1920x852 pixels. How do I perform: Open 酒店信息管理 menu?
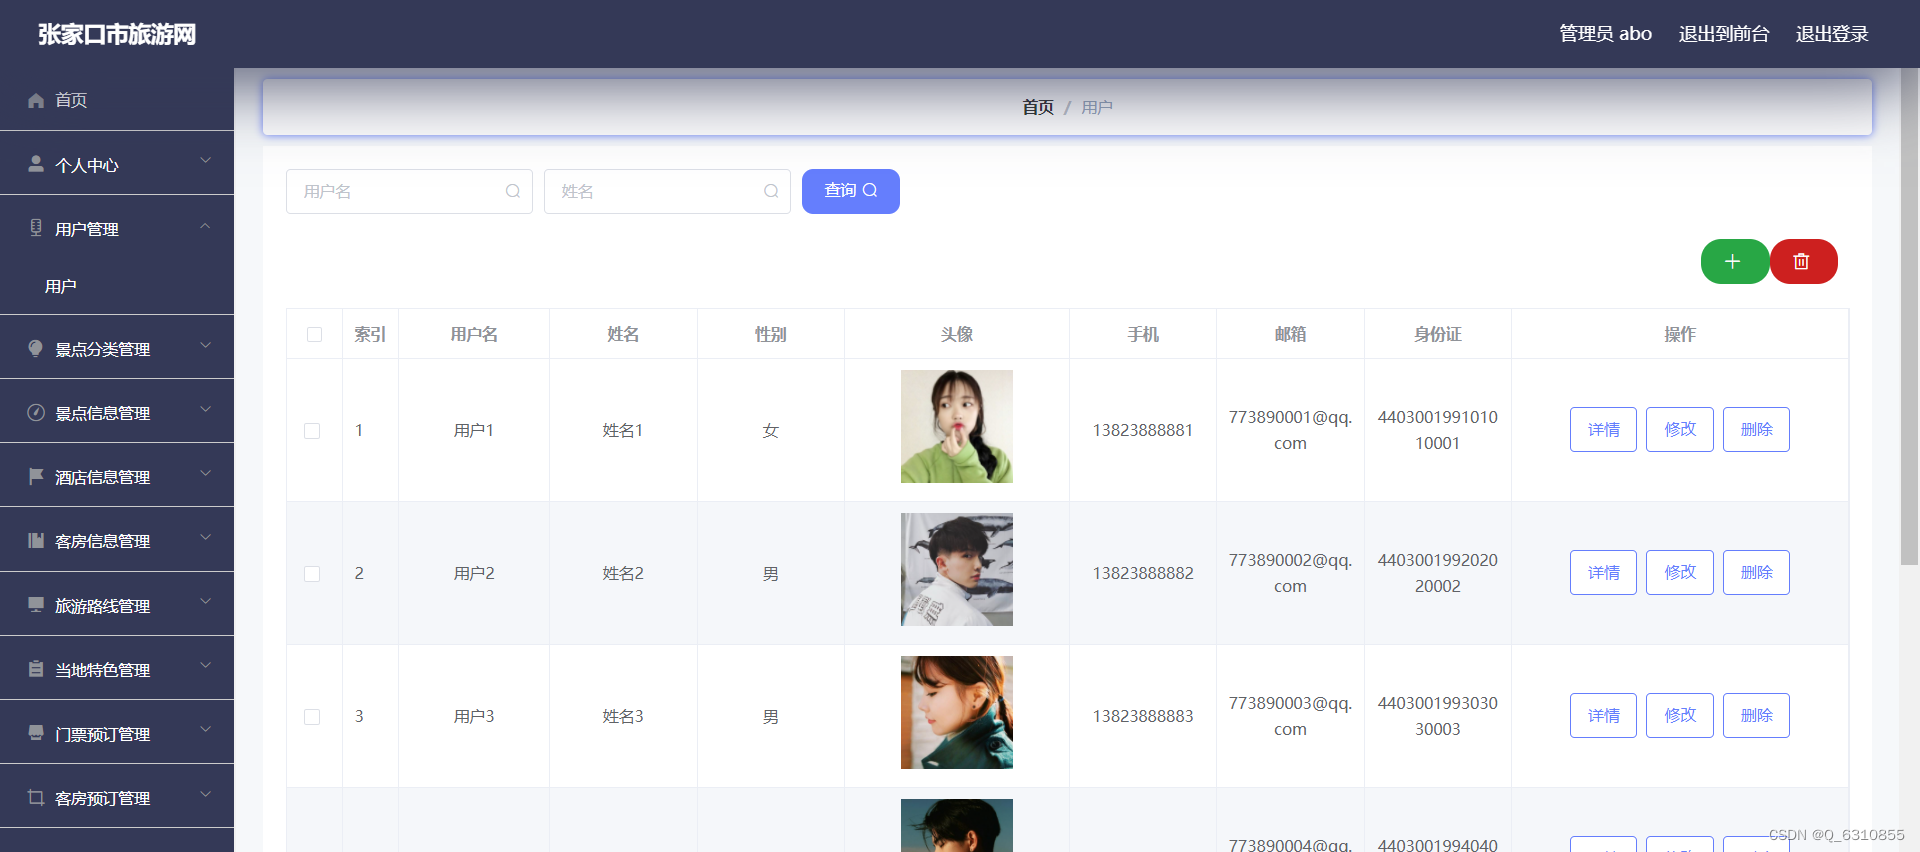[117, 476]
